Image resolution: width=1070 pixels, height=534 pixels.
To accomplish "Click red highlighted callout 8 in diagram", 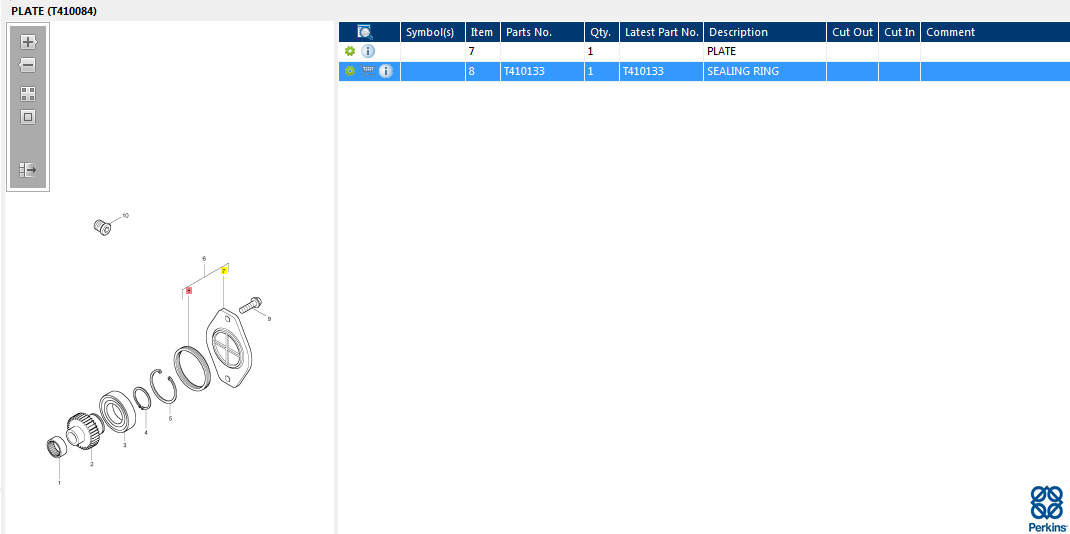I will (189, 291).
